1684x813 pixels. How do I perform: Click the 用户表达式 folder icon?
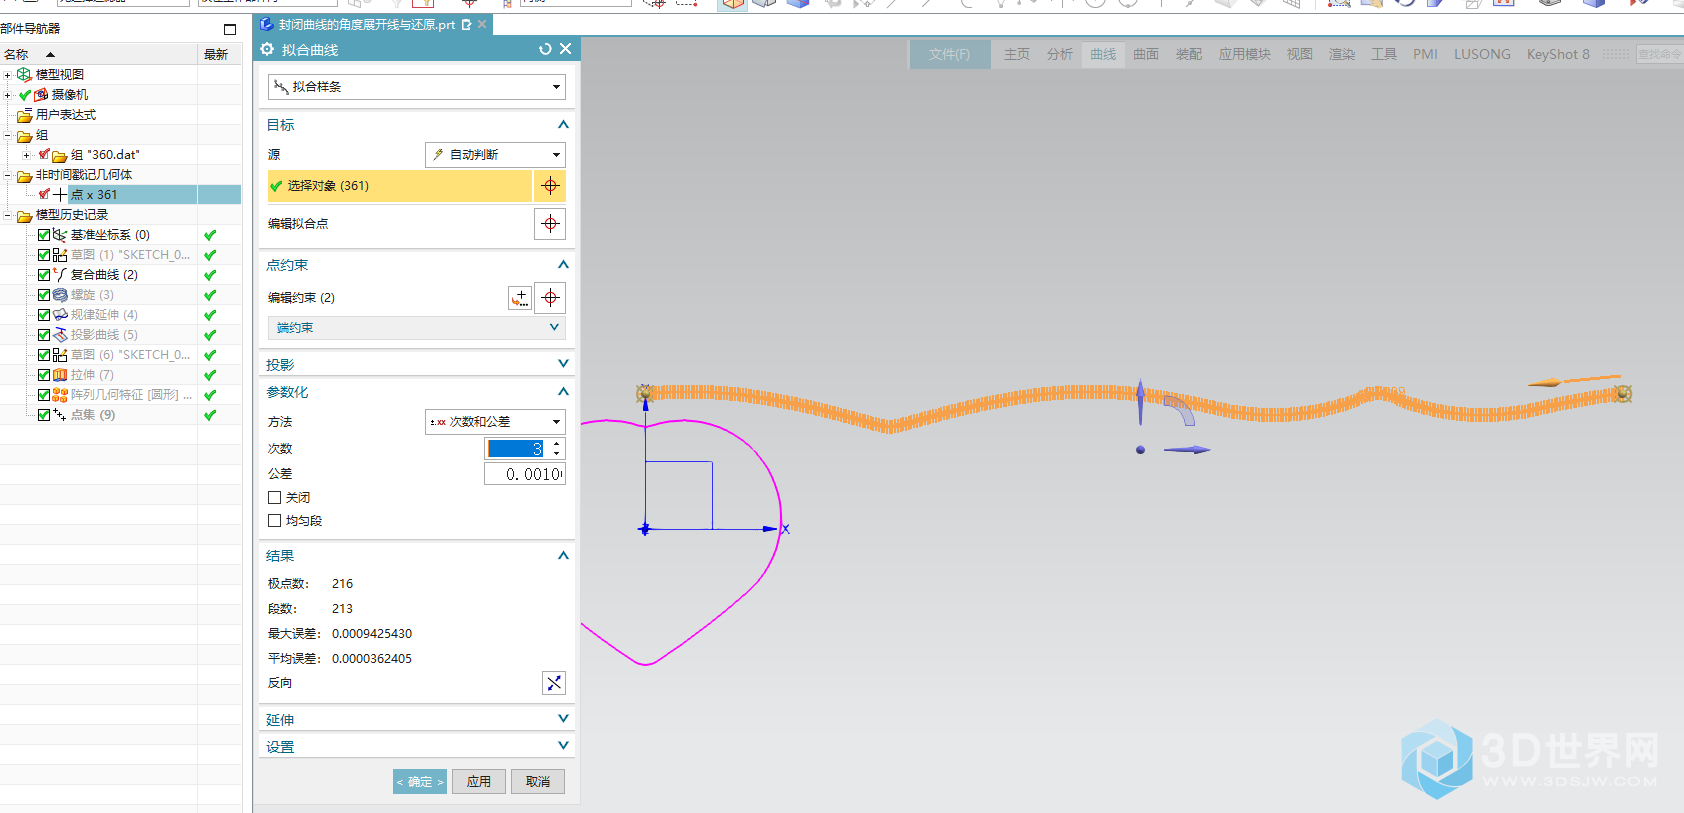pyautogui.click(x=24, y=115)
